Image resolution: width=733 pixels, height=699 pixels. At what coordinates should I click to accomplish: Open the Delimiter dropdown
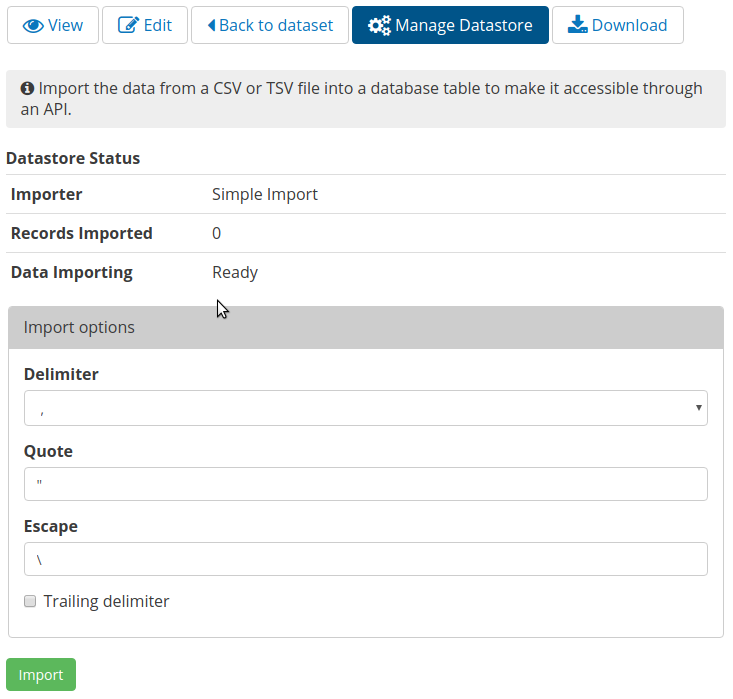tap(365, 408)
